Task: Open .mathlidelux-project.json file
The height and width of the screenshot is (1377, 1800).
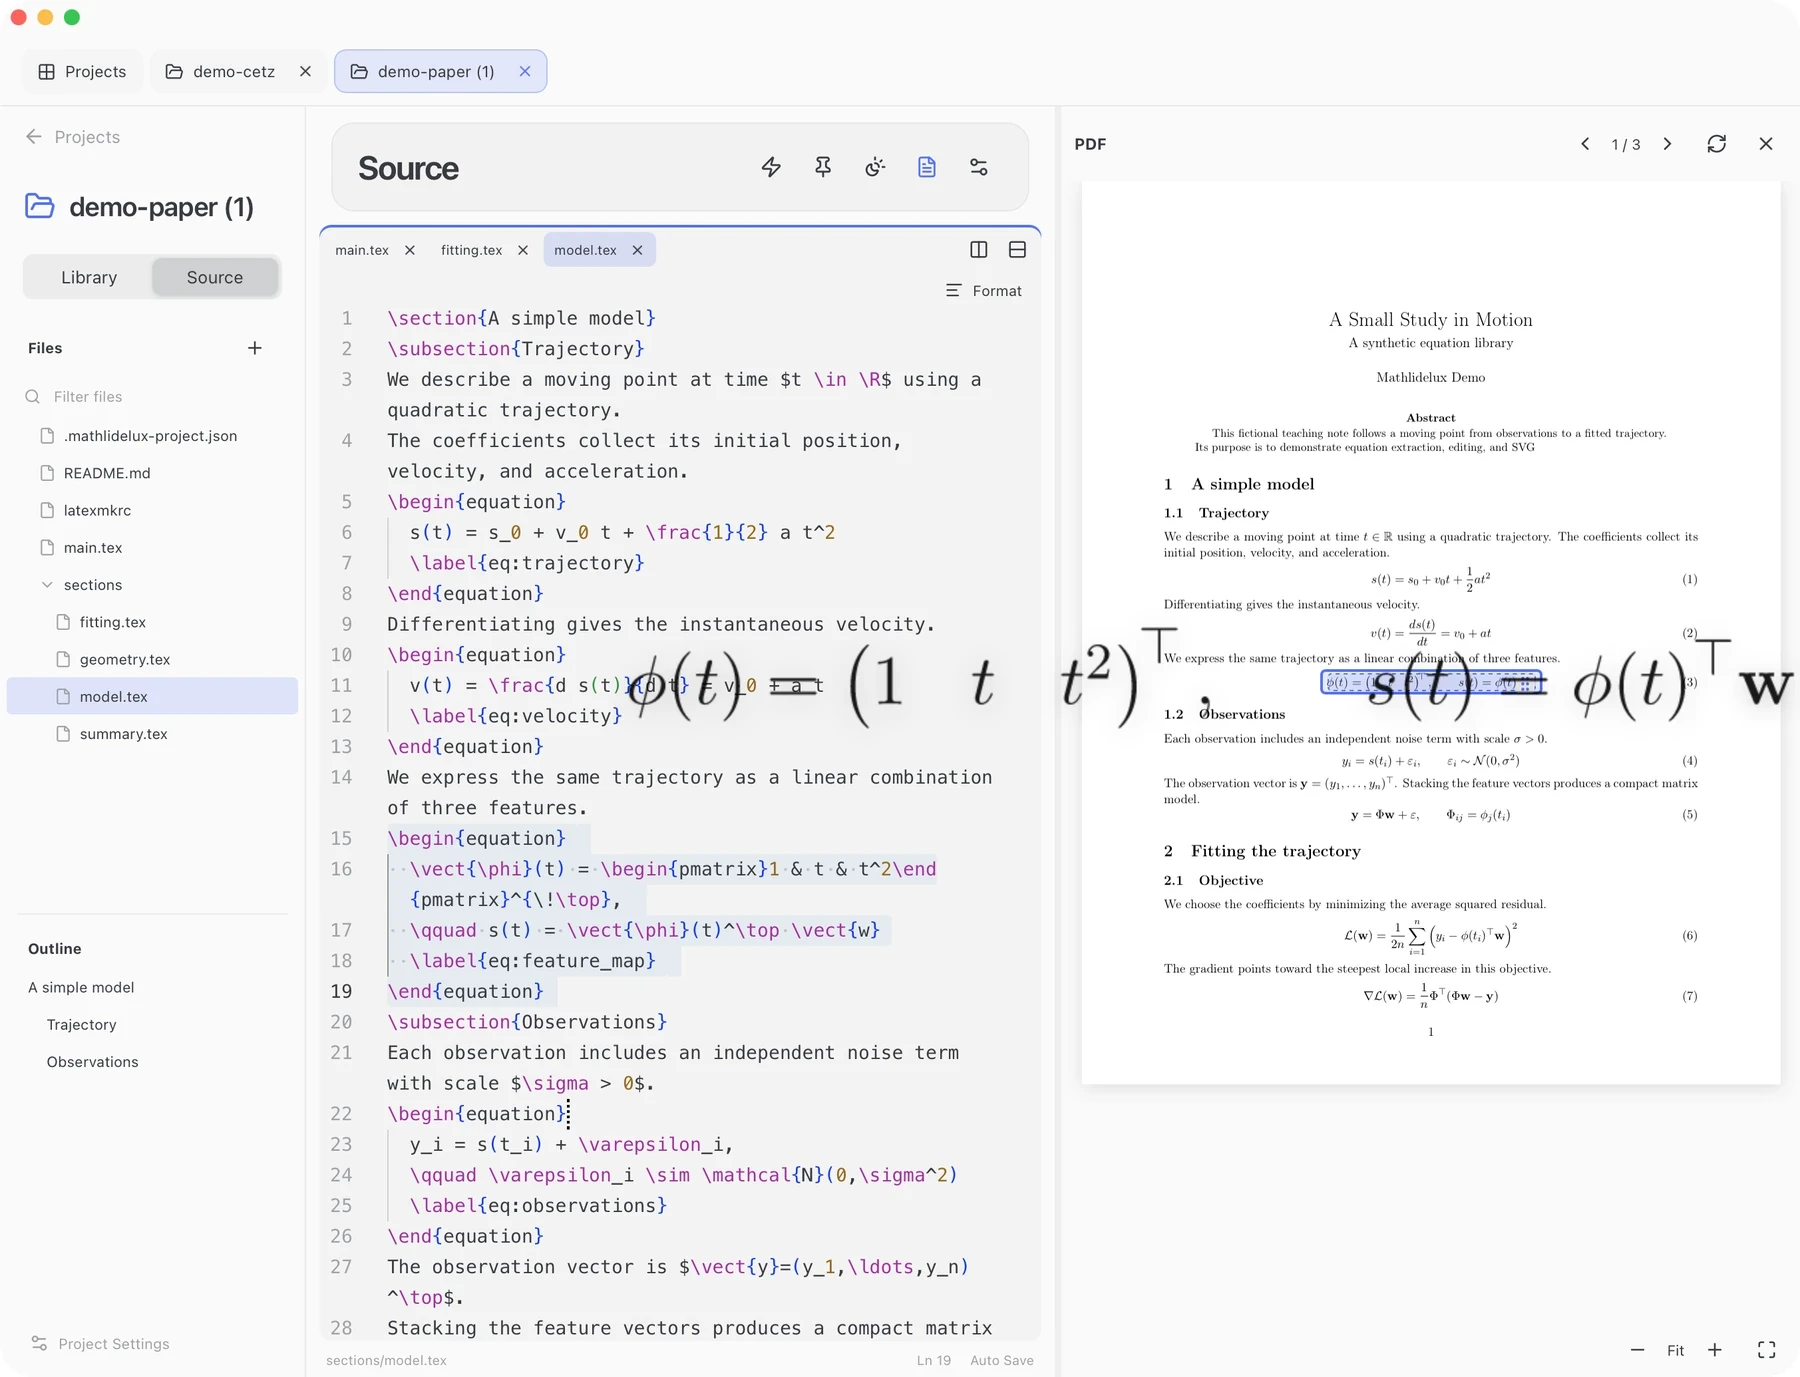Action: click(x=150, y=436)
